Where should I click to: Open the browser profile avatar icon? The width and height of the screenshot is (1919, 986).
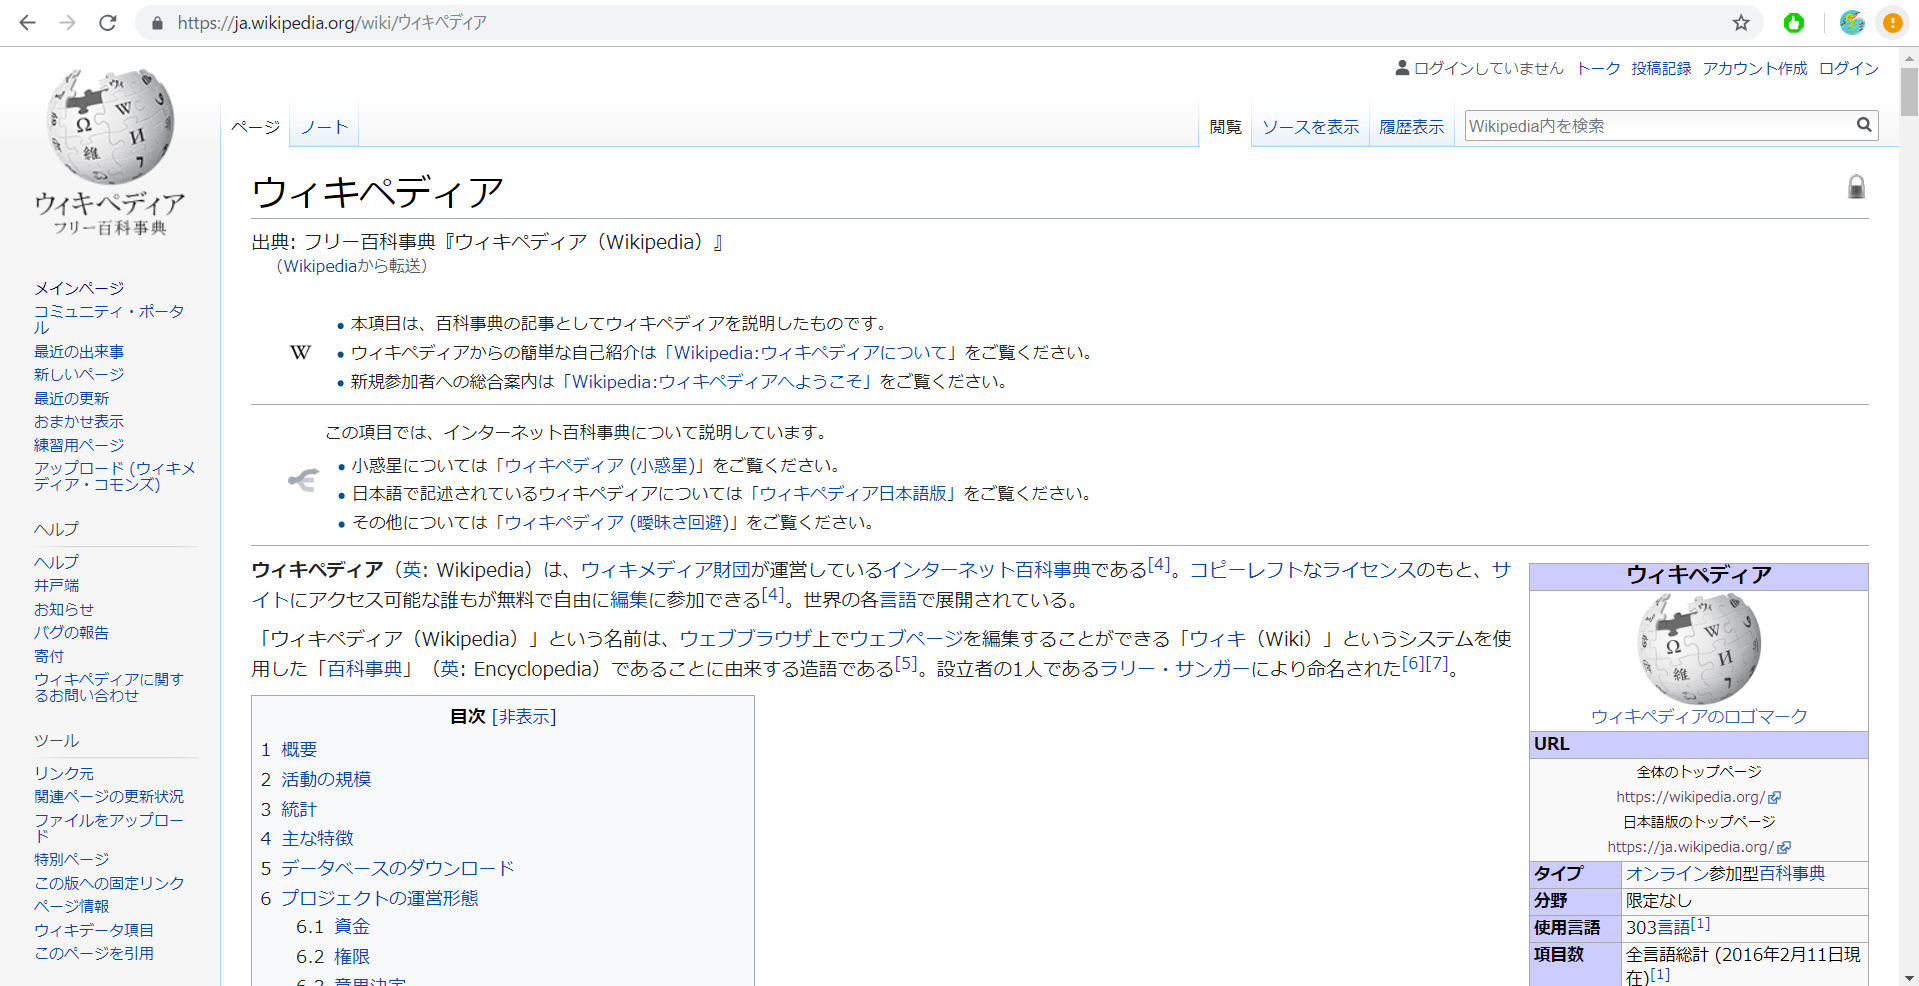[x=1852, y=22]
